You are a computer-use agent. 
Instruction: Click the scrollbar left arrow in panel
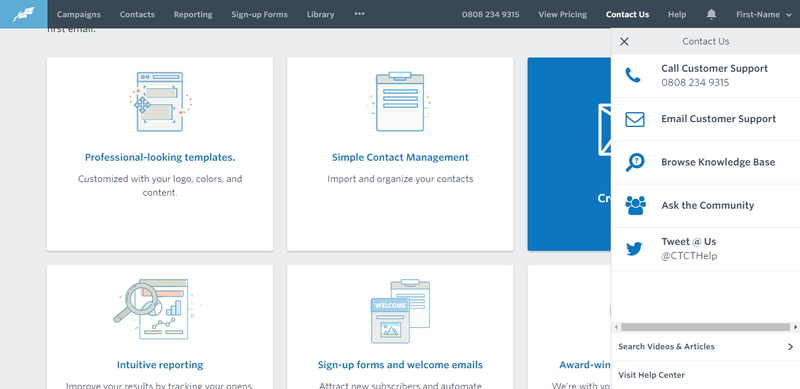tap(616, 327)
